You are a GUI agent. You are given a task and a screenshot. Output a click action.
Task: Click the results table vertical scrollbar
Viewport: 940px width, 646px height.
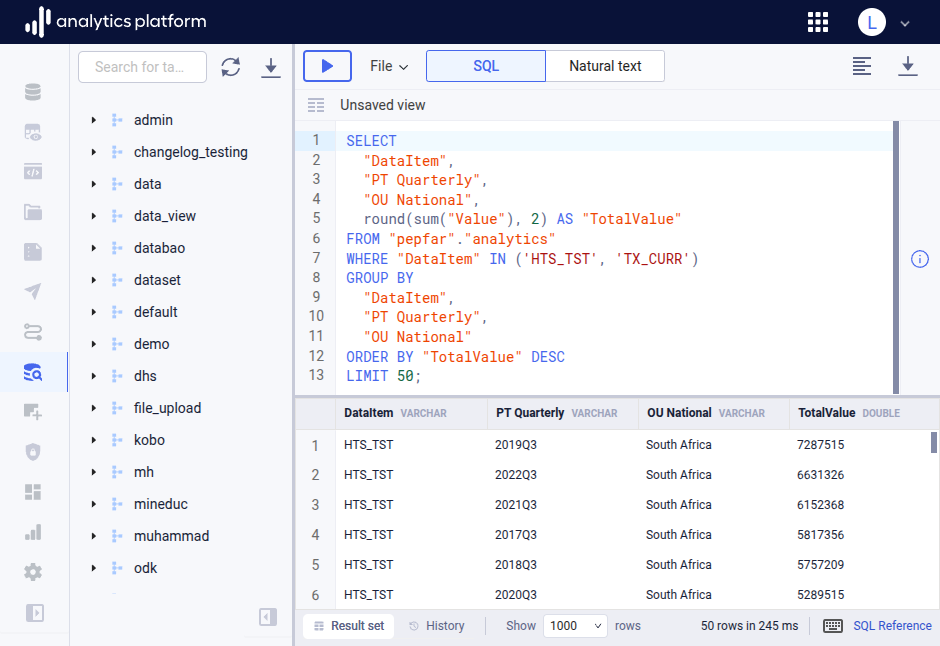tap(933, 442)
